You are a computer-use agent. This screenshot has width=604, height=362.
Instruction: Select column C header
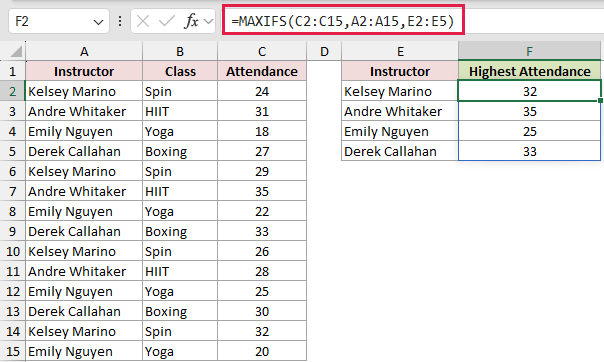262,51
